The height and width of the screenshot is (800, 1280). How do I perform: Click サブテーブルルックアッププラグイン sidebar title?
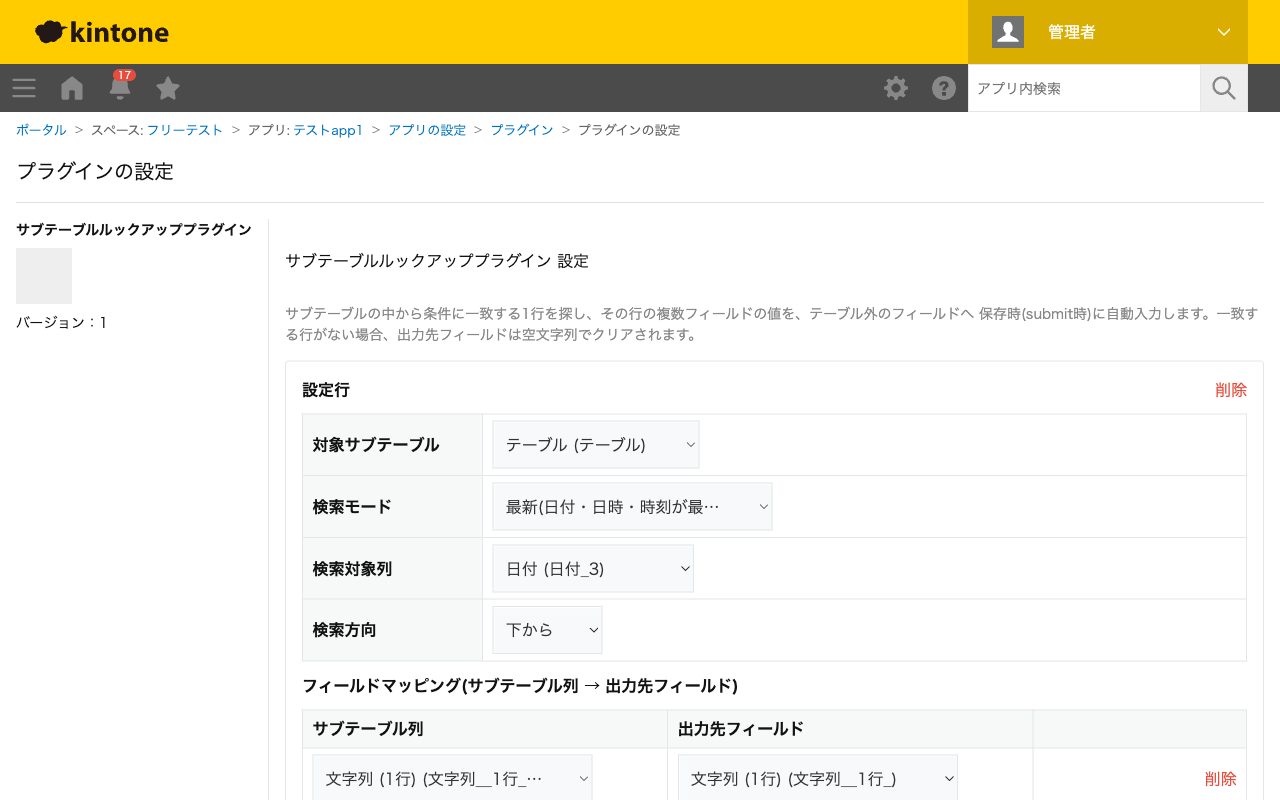coord(134,229)
